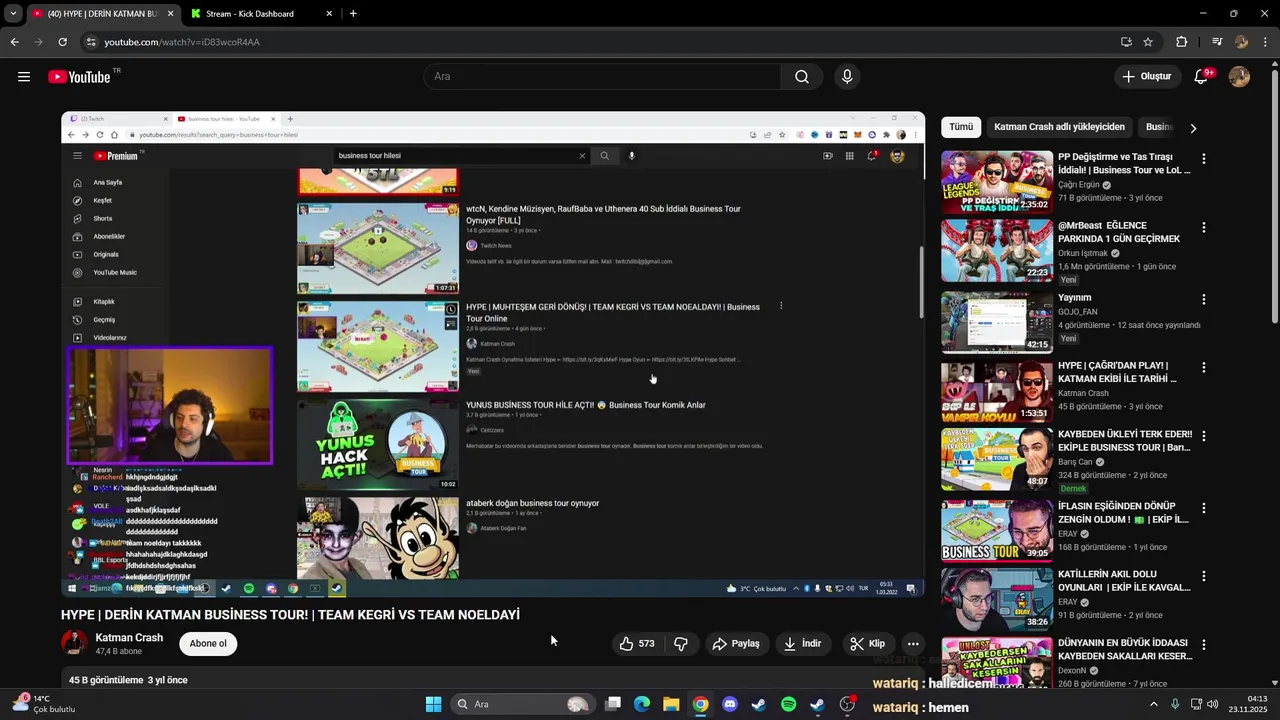Go back to the previous page
Viewport: 1280px width, 720px height.
(14, 42)
